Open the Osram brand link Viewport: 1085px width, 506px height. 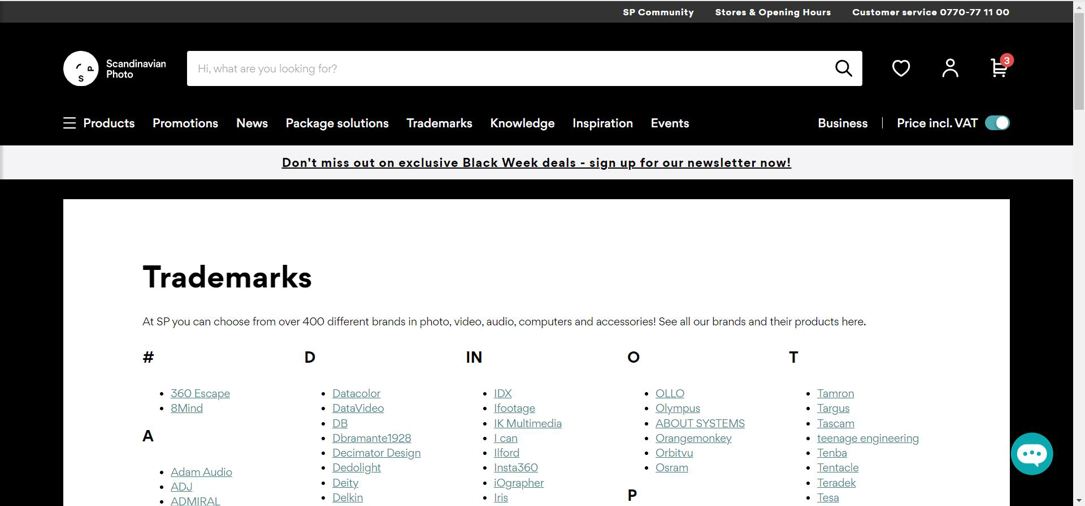(x=672, y=468)
